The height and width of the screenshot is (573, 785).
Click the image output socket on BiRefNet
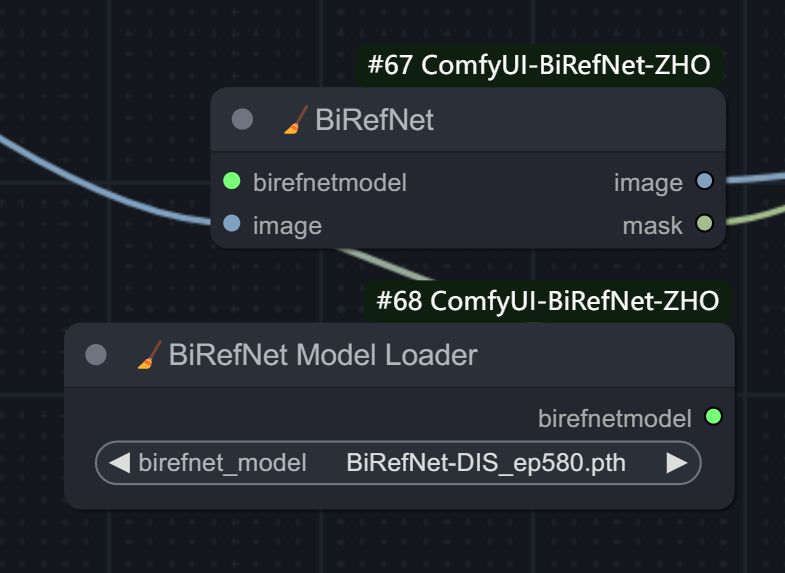point(704,182)
